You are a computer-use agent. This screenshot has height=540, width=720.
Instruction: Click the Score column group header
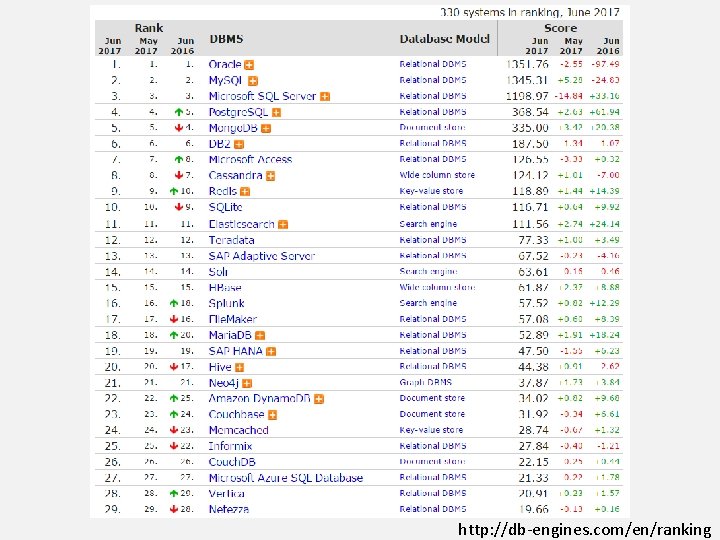pos(561,28)
